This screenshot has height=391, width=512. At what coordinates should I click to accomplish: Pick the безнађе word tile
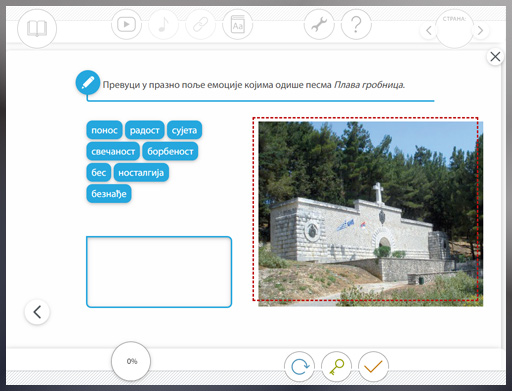(x=109, y=194)
